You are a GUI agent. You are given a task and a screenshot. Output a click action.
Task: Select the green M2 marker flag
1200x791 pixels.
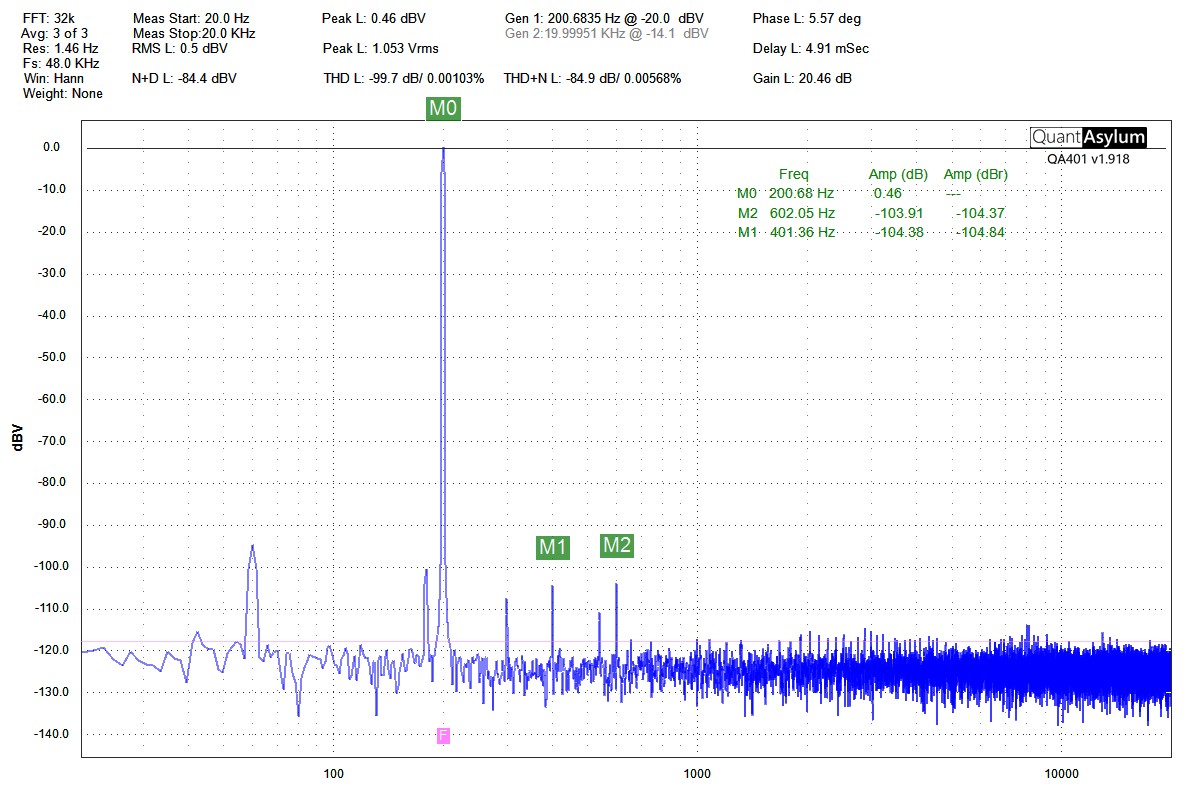(617, 545)
